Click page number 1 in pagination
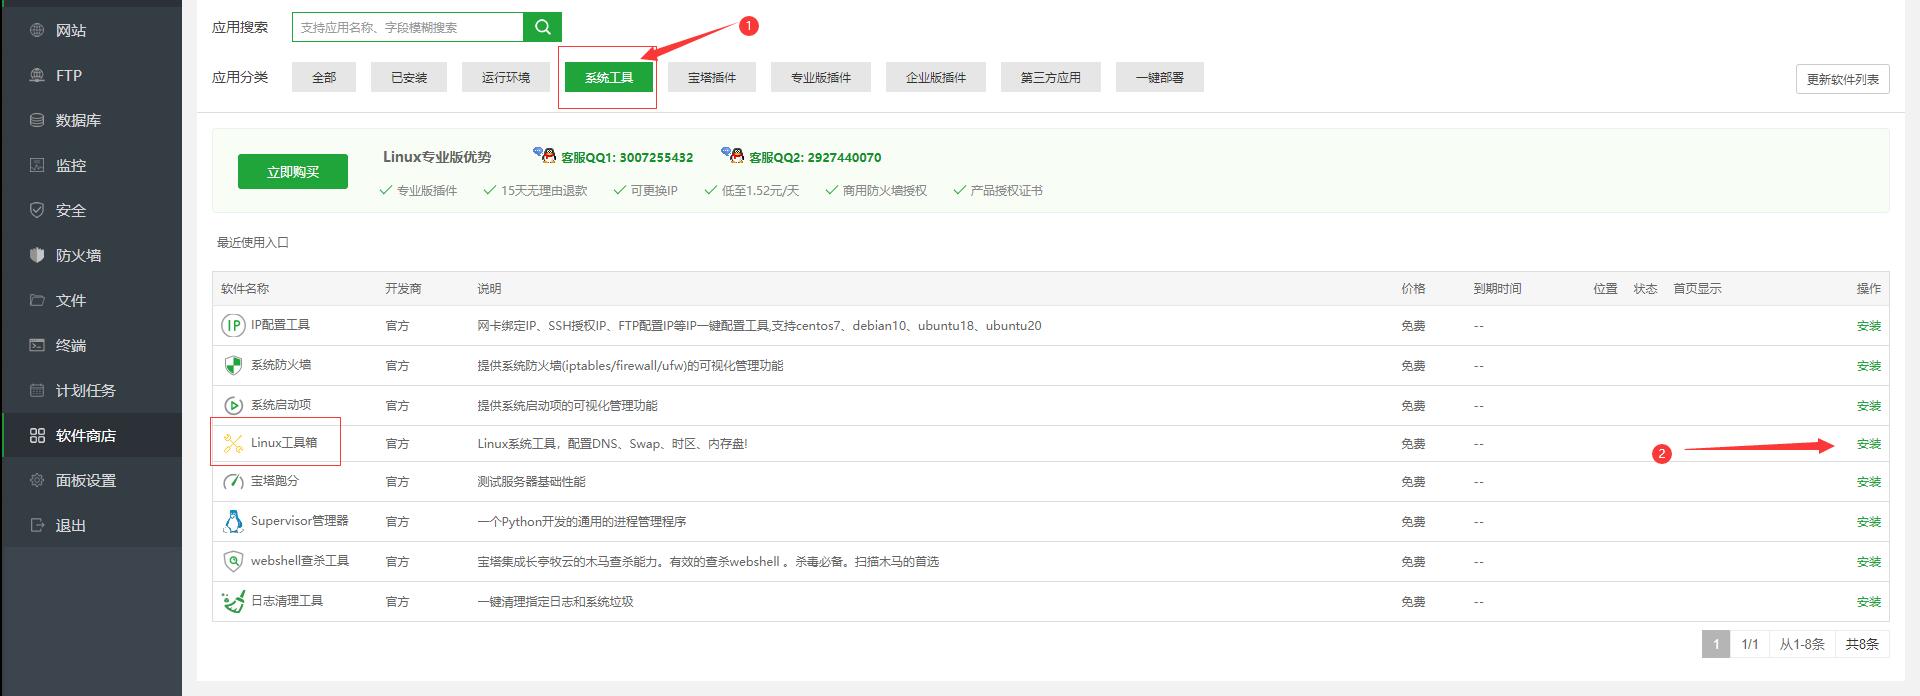 (1716, 644)
